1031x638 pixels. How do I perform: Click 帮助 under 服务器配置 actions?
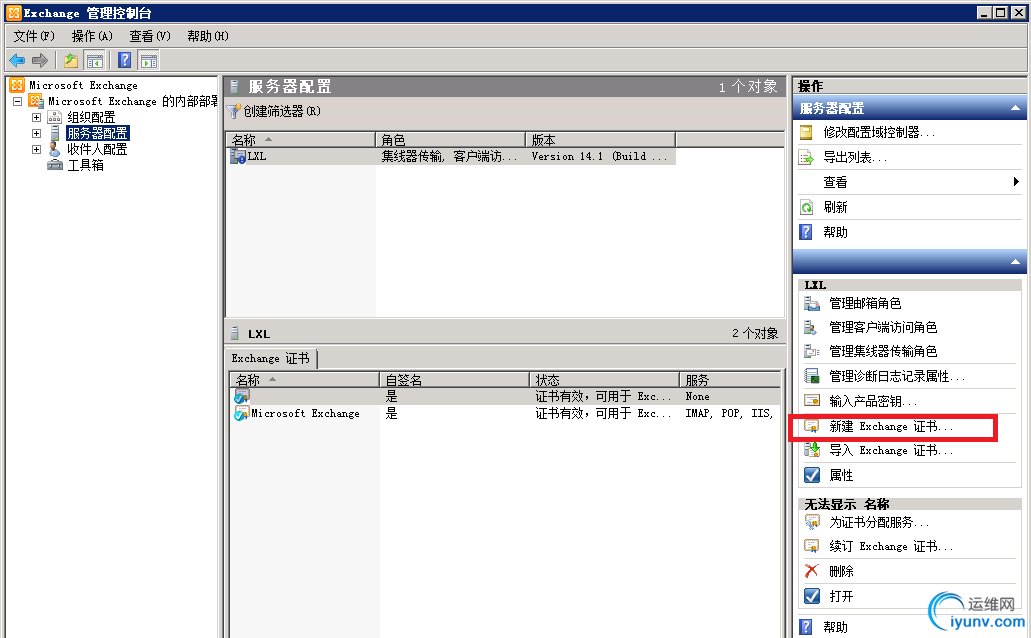coord(835,232)
